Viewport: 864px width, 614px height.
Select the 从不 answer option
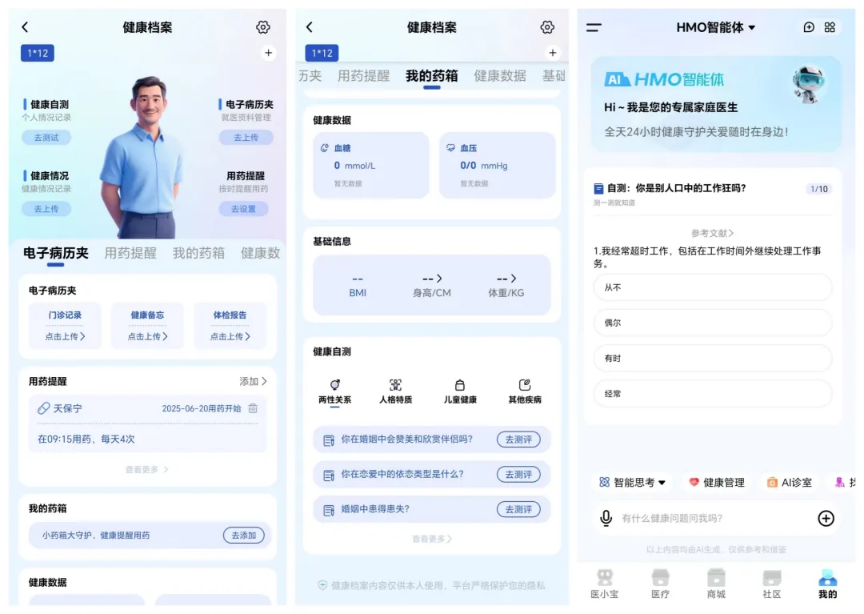(x=715, y=287)
